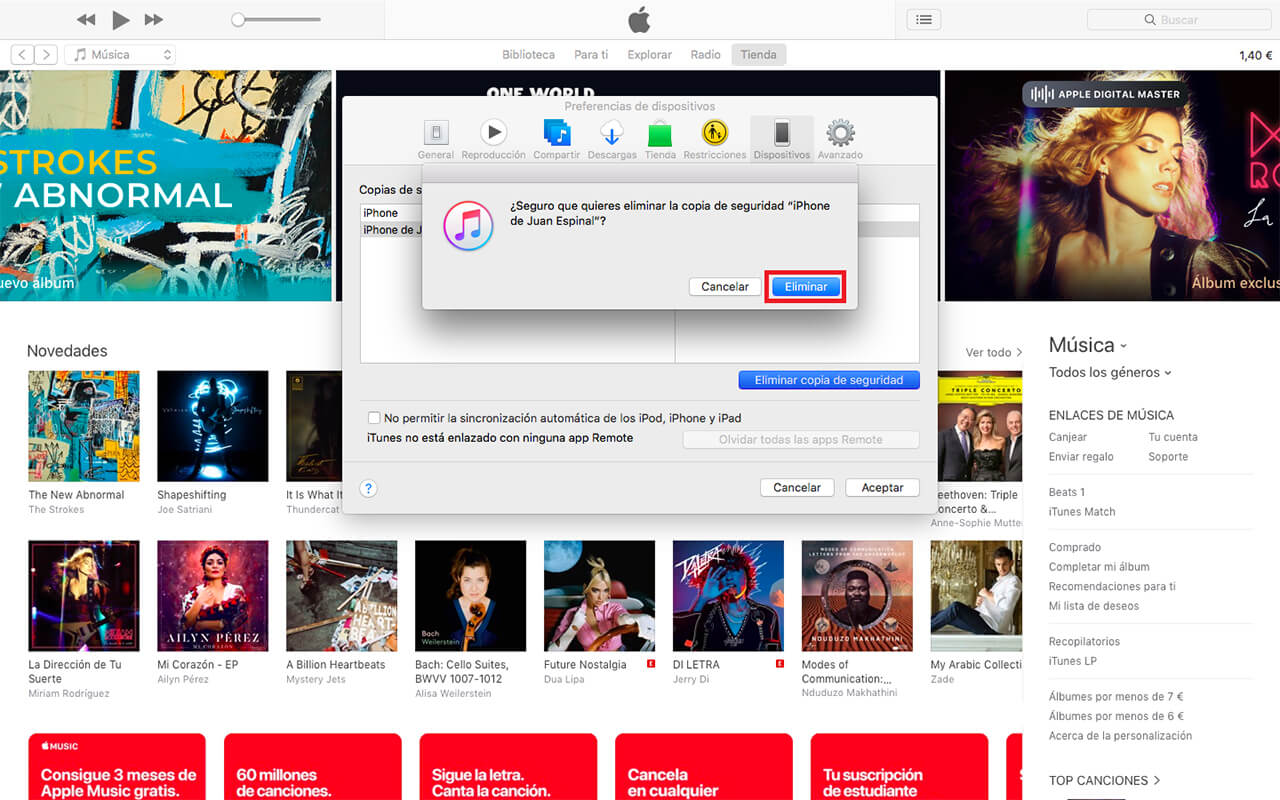Screen dimensions: 1280x800
Task: Open DI LETRA album cover
Action: pyautogui.click(x=729, y=596)
